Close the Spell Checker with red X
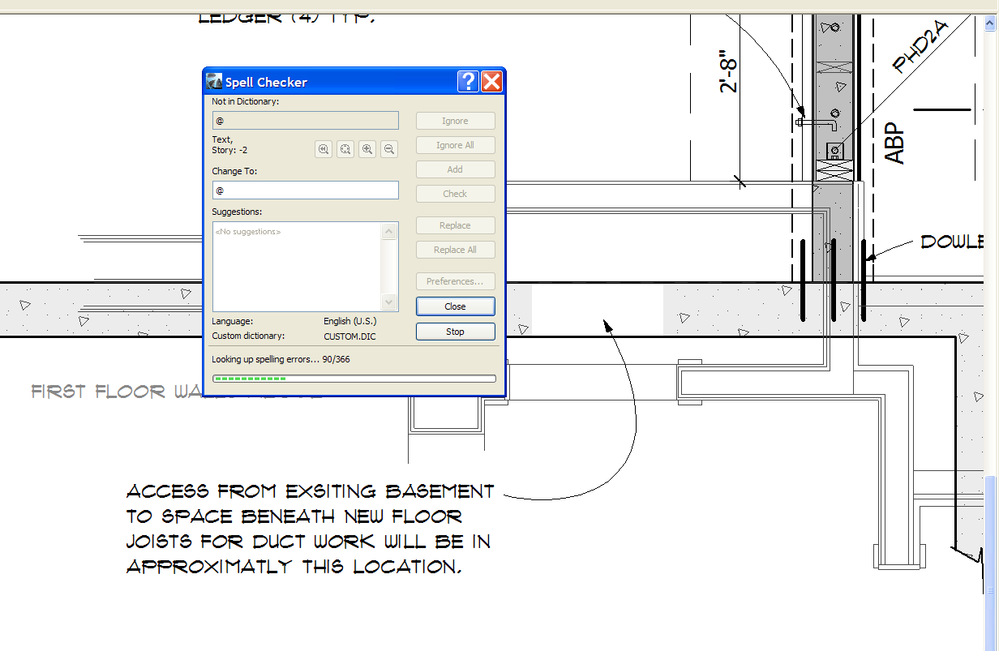Viewport: 999px width, 651px height. coord(492,82)
